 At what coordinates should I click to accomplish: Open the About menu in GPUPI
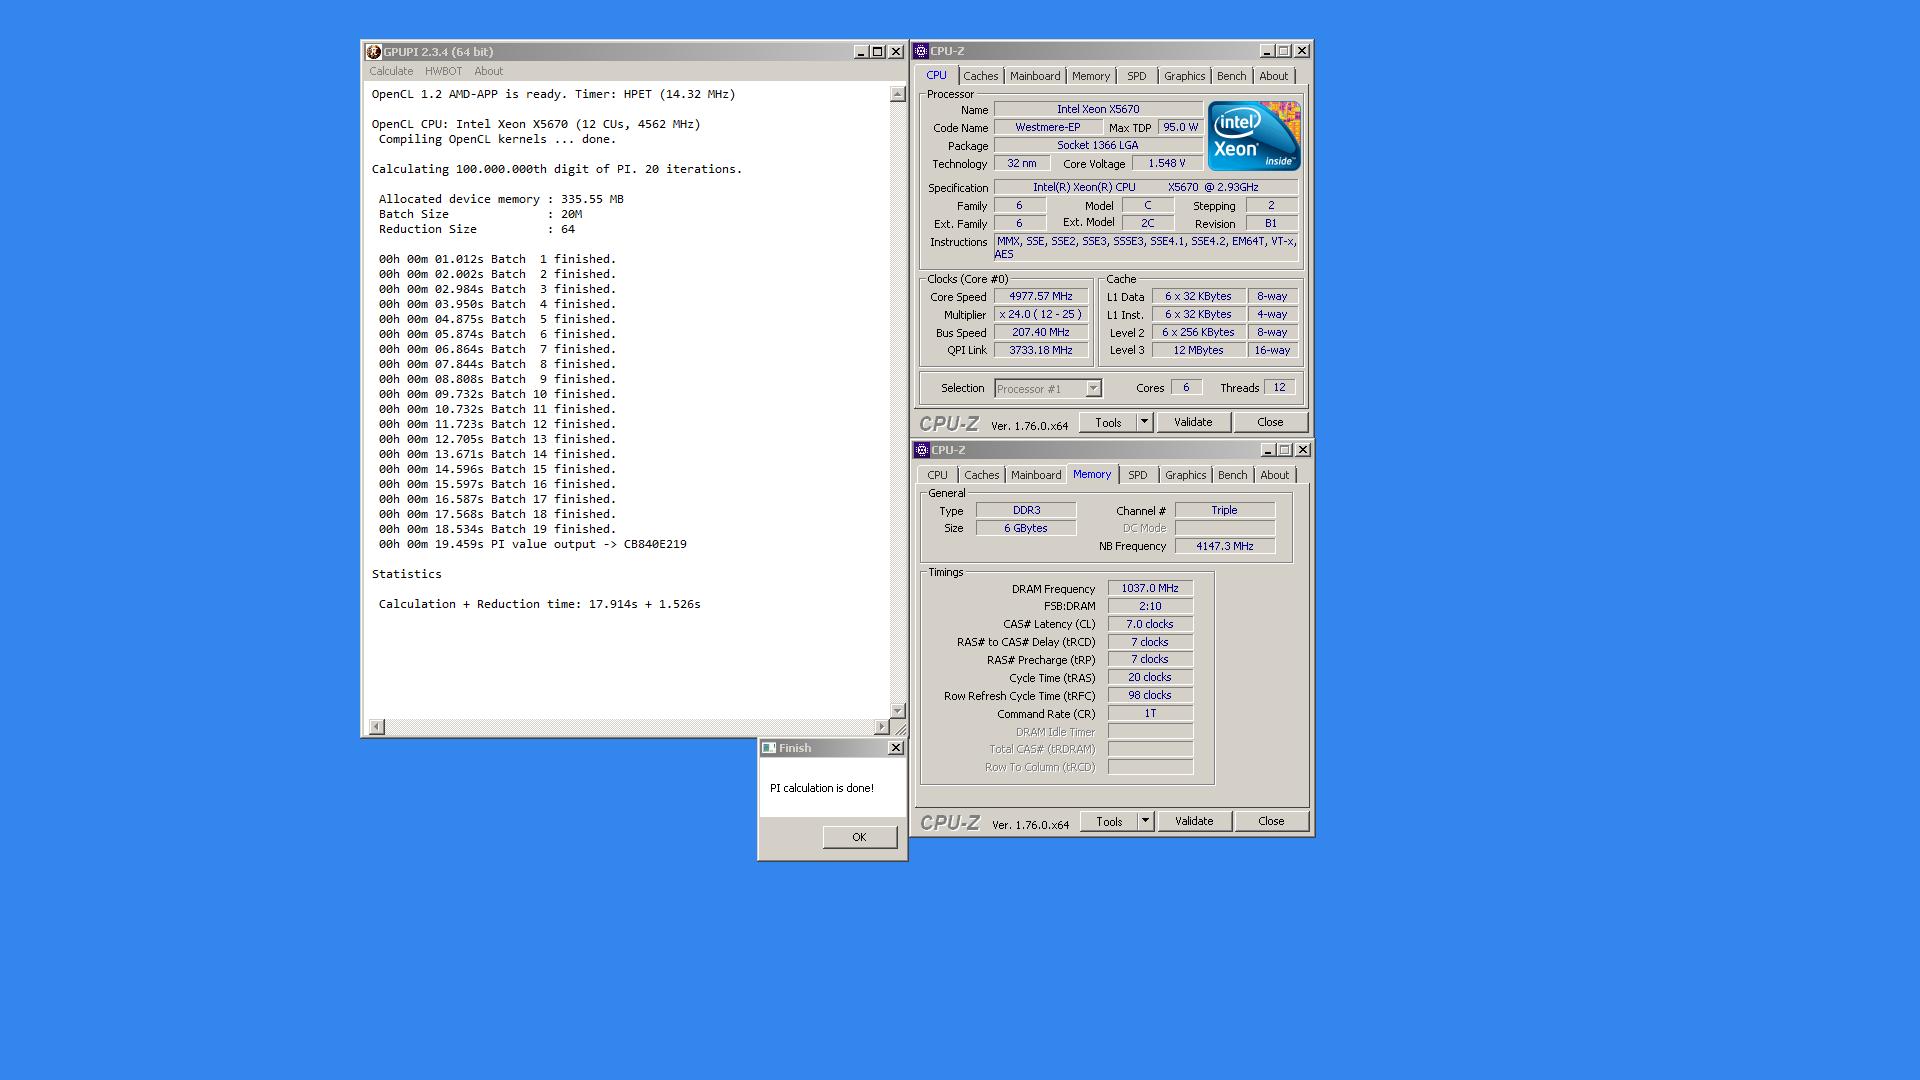(488, 71)
